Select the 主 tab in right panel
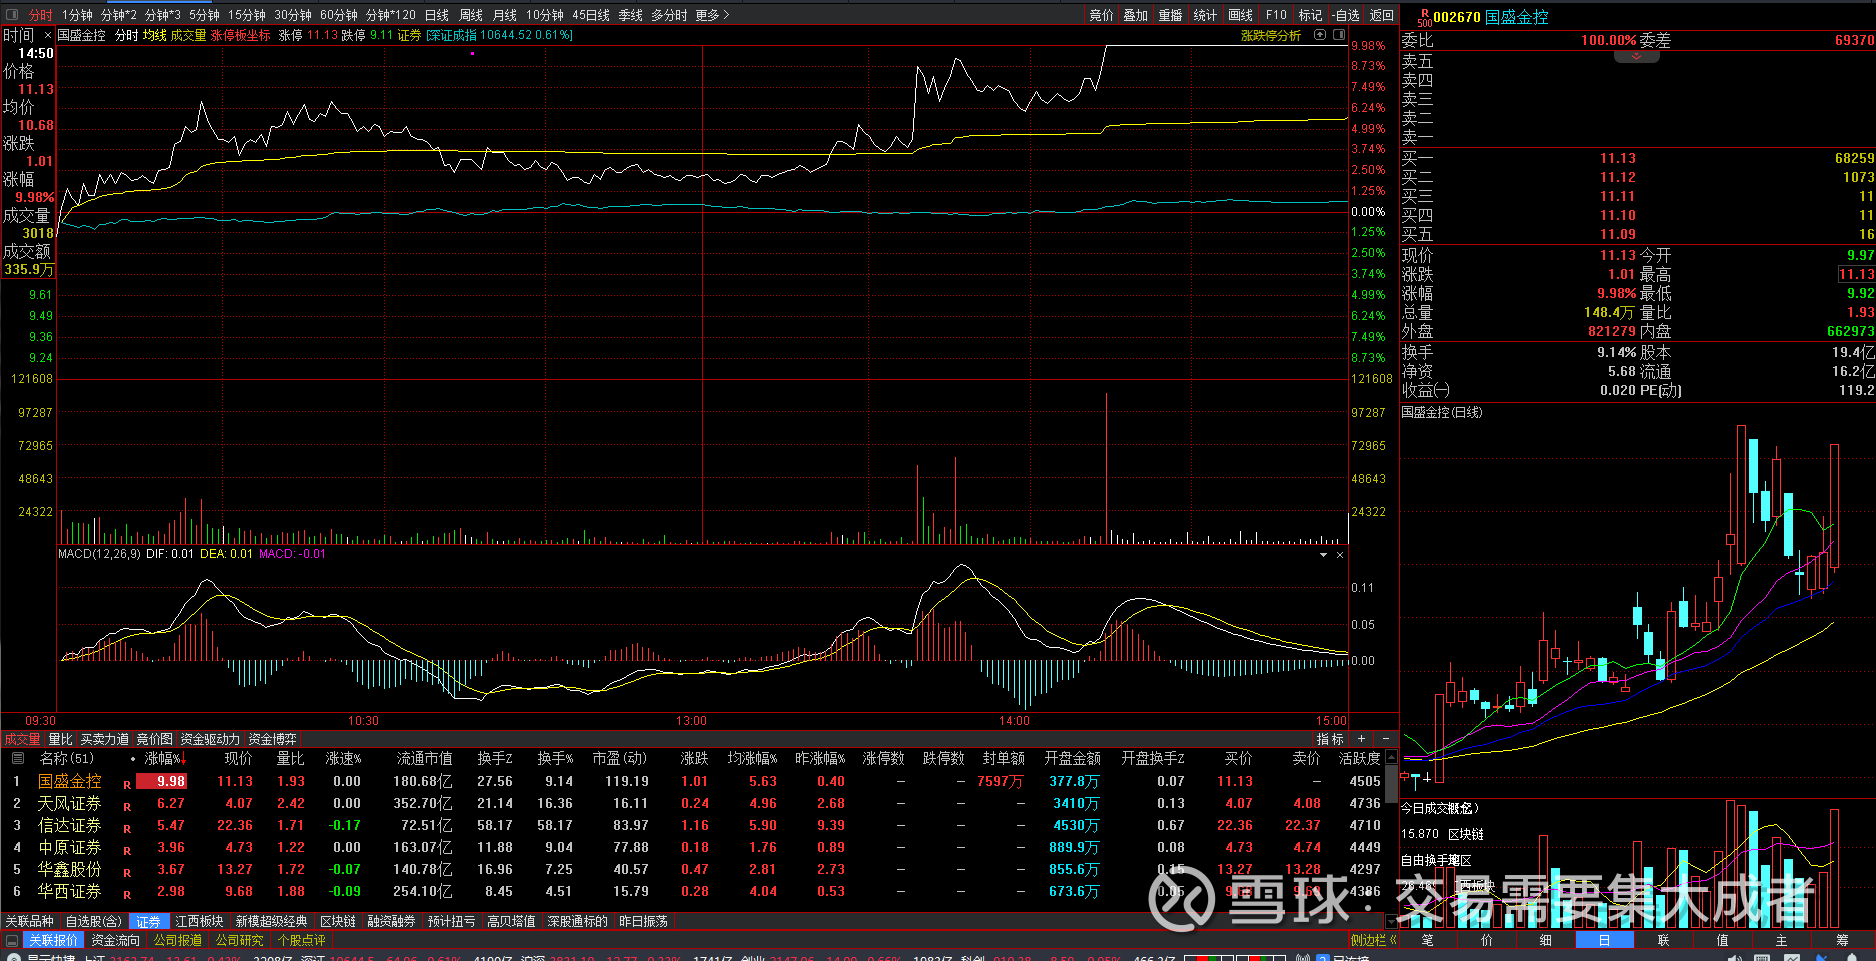 [1781, 941]
